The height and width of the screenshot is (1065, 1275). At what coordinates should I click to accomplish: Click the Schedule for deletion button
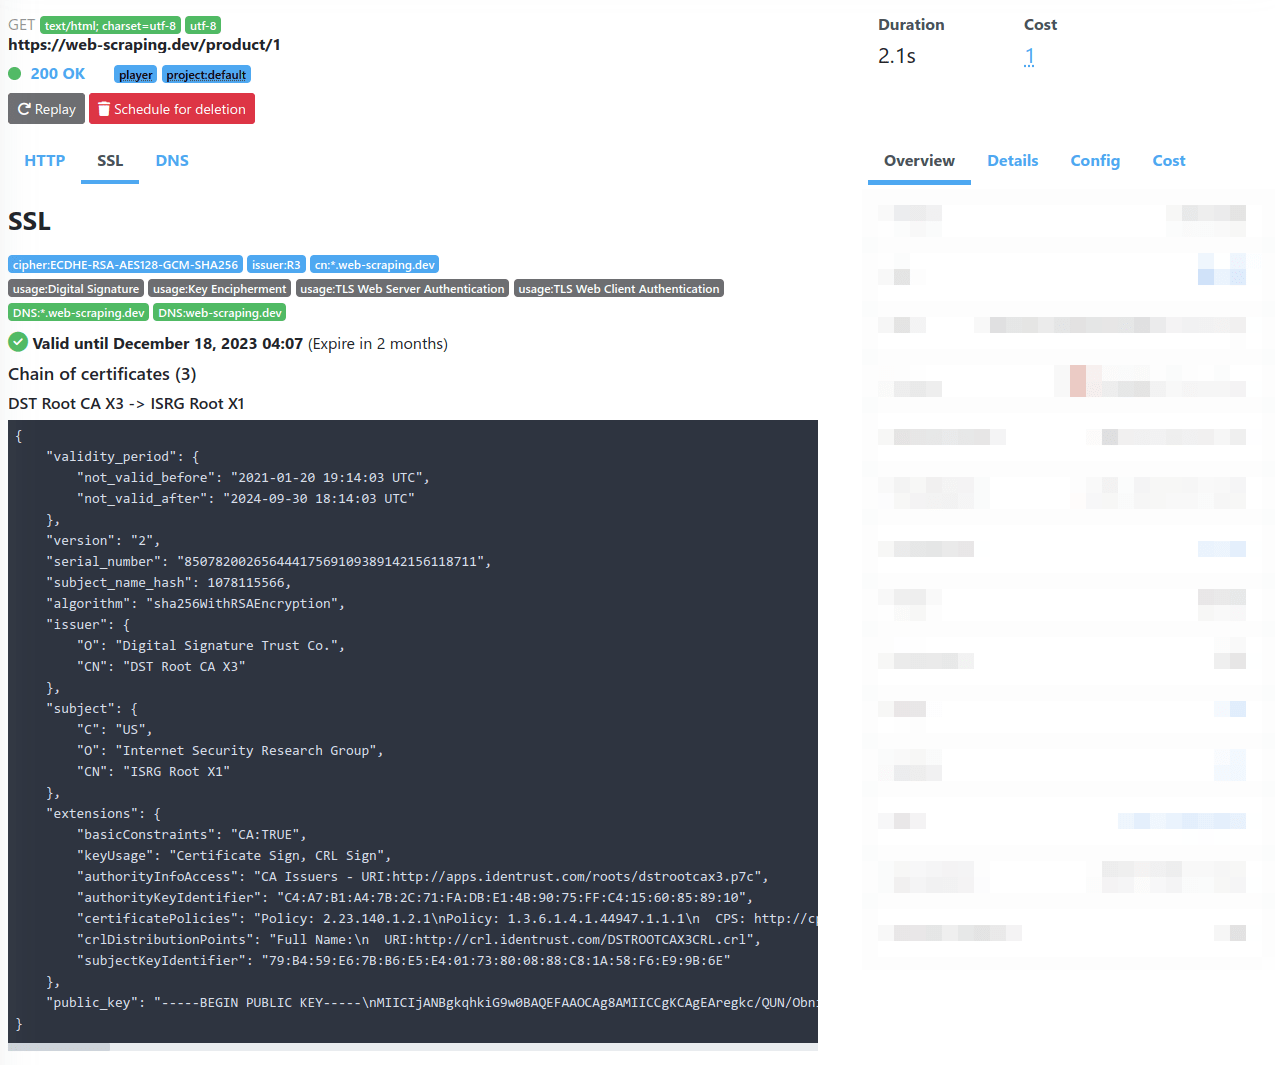pos(171,109)
